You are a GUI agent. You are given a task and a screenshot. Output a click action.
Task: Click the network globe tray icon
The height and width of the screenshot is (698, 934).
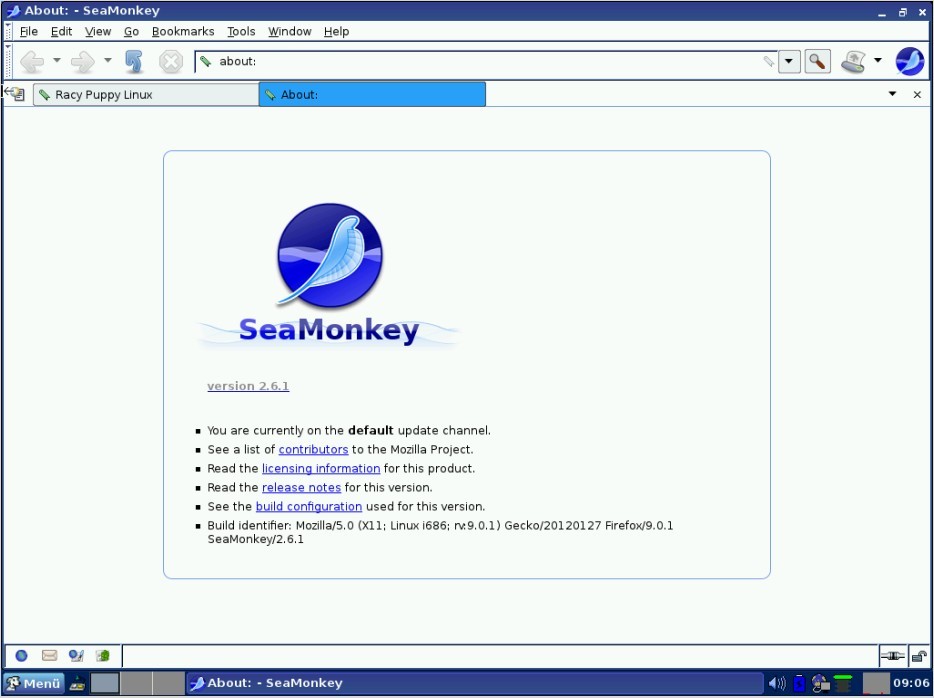(820, 683)
